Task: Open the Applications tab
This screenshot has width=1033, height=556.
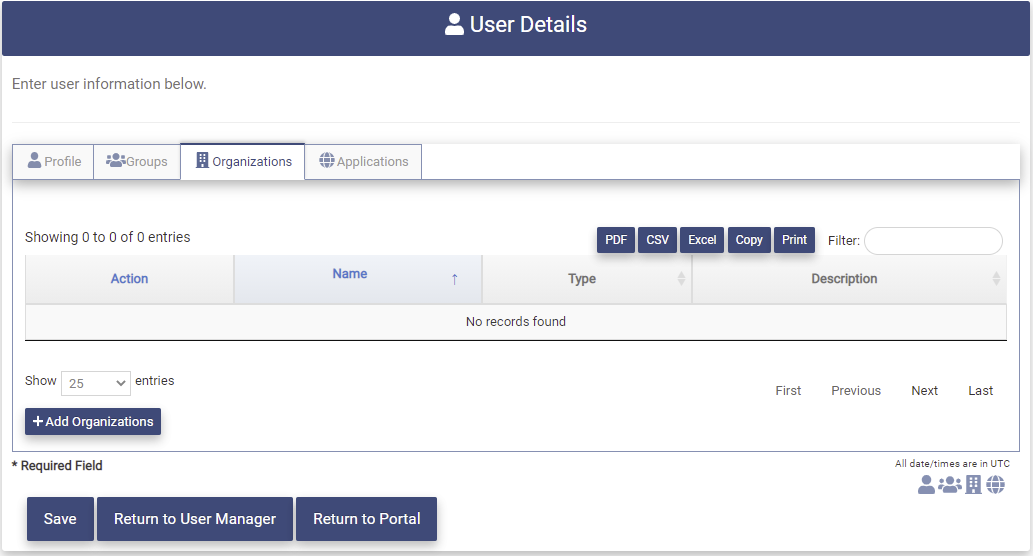Action: (364, 161)
